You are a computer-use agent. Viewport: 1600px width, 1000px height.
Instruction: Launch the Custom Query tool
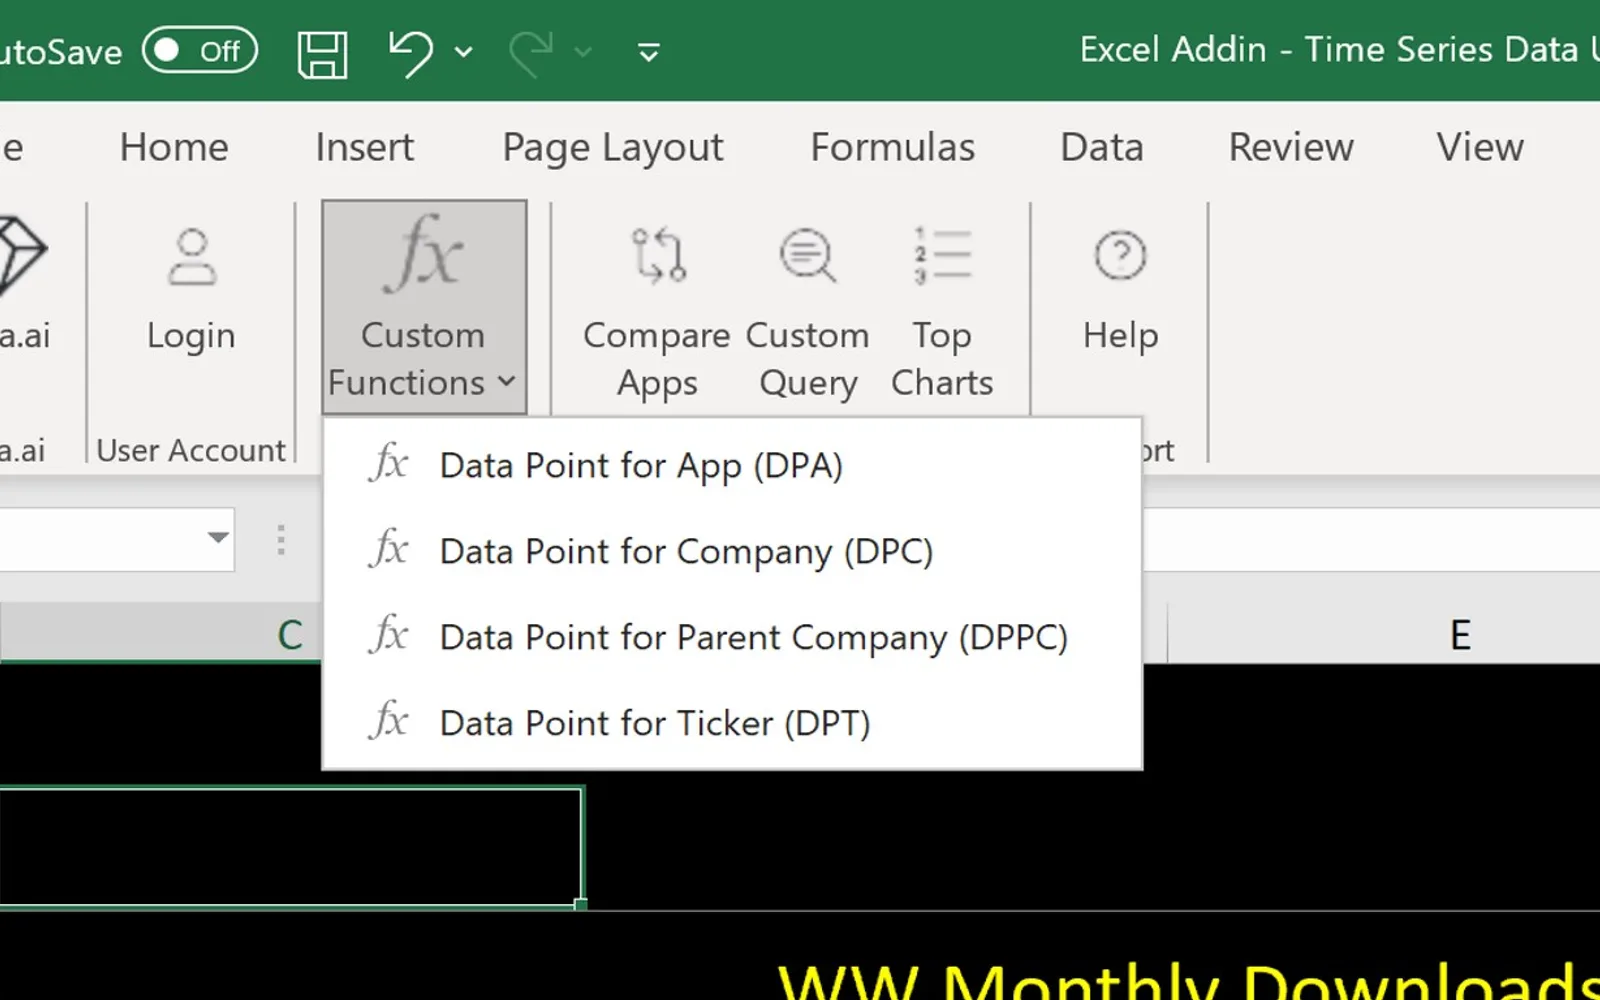tap(808, 310)
